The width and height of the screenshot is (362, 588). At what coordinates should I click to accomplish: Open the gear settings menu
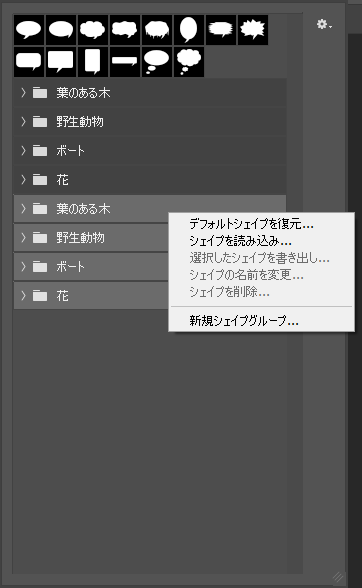[324, 25]
